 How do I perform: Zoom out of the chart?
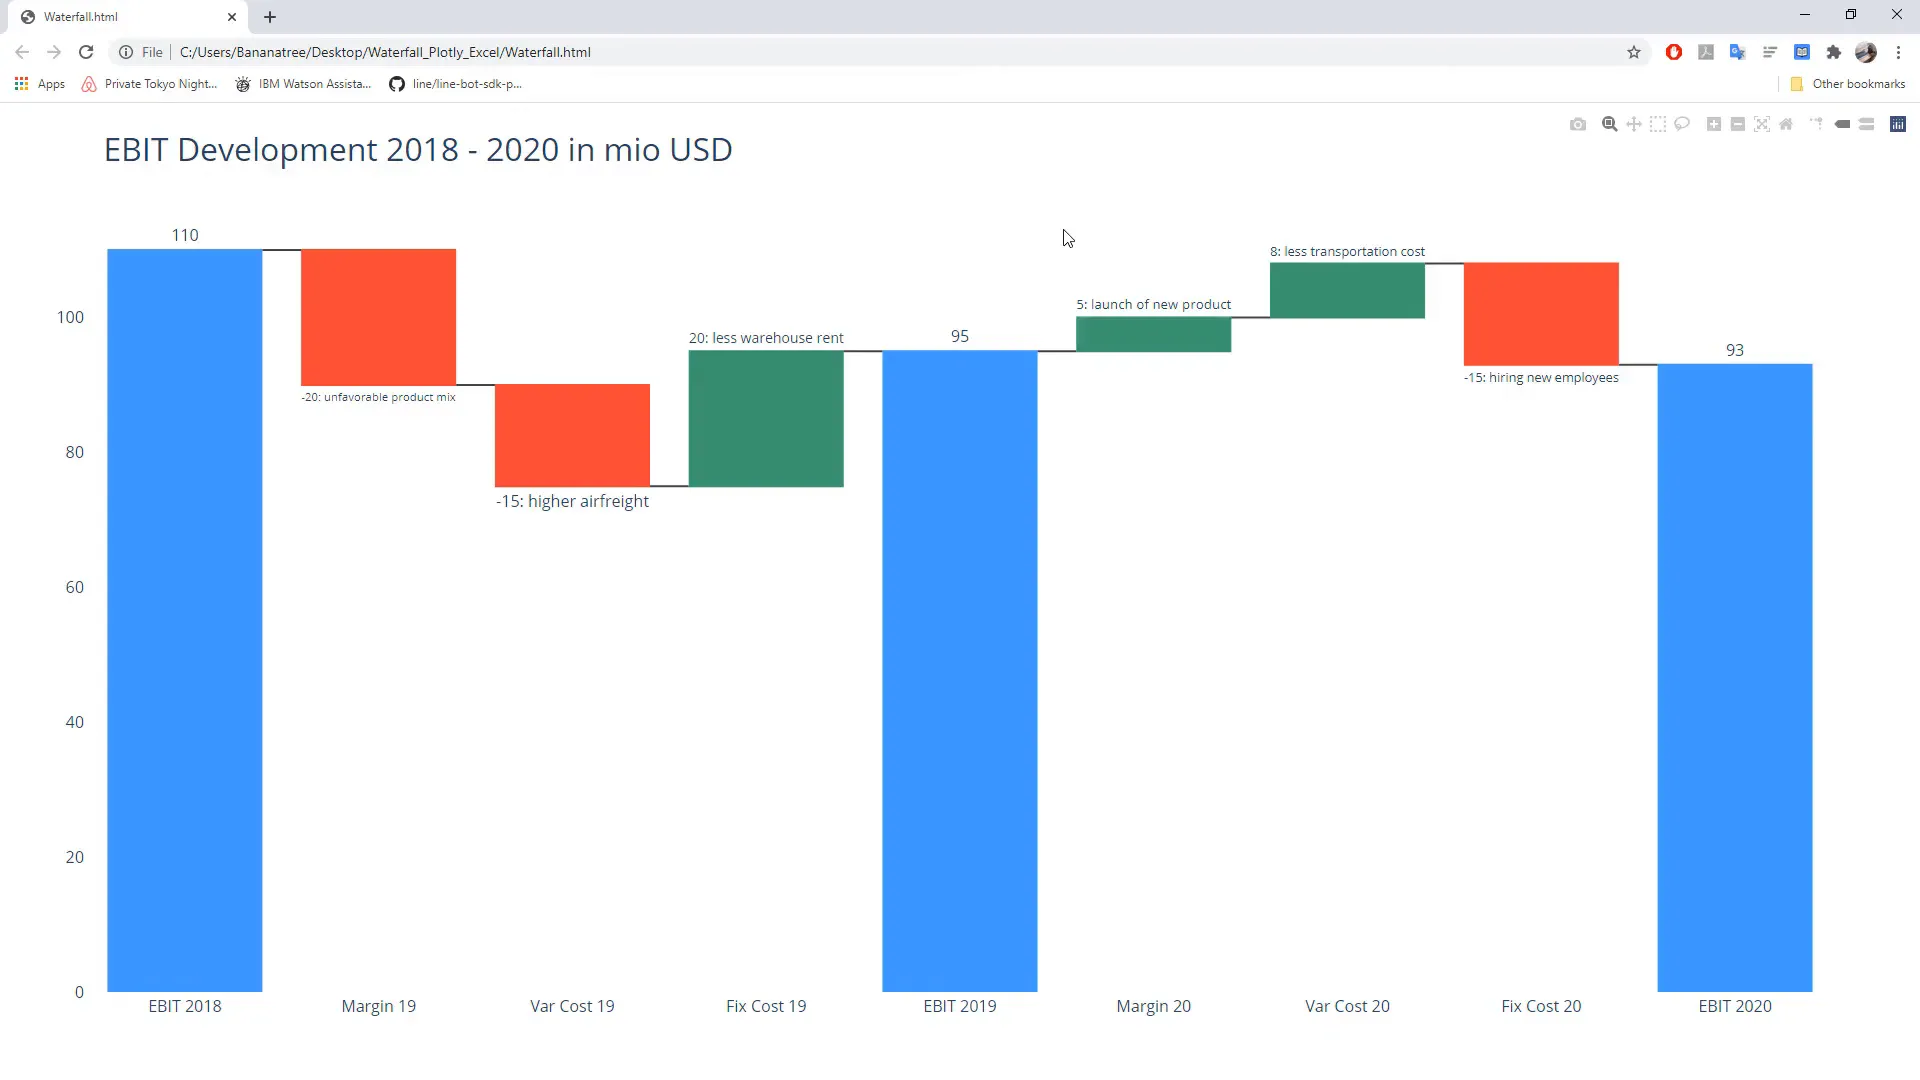(1740, 124)
